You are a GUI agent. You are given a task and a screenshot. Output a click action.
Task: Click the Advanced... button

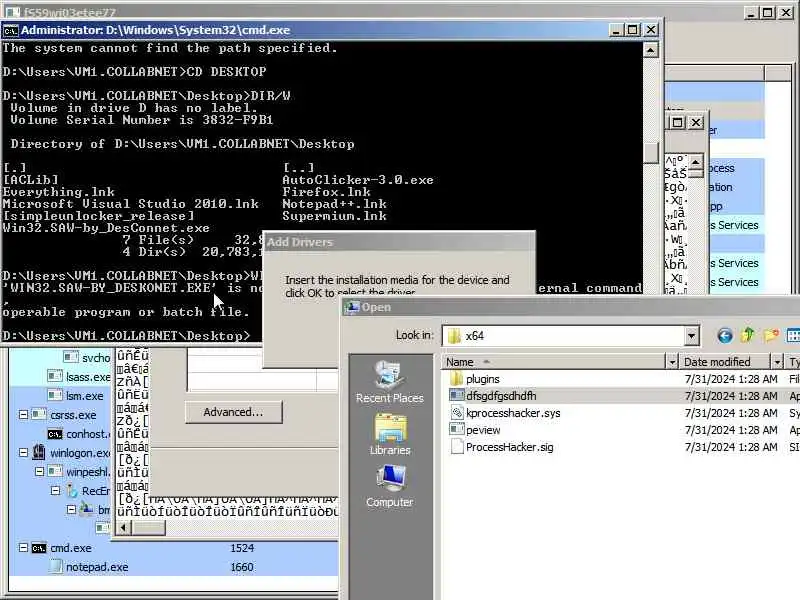coord(233,412)
